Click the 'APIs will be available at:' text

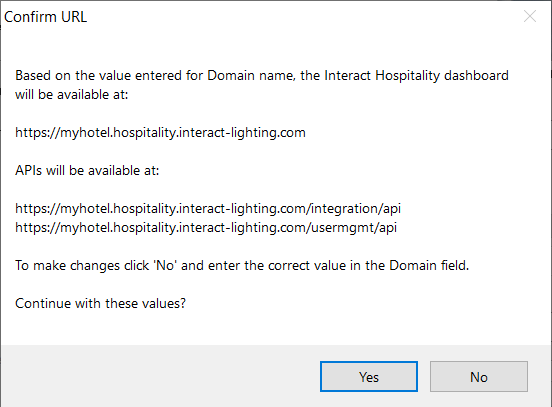[x=87, y=171]
